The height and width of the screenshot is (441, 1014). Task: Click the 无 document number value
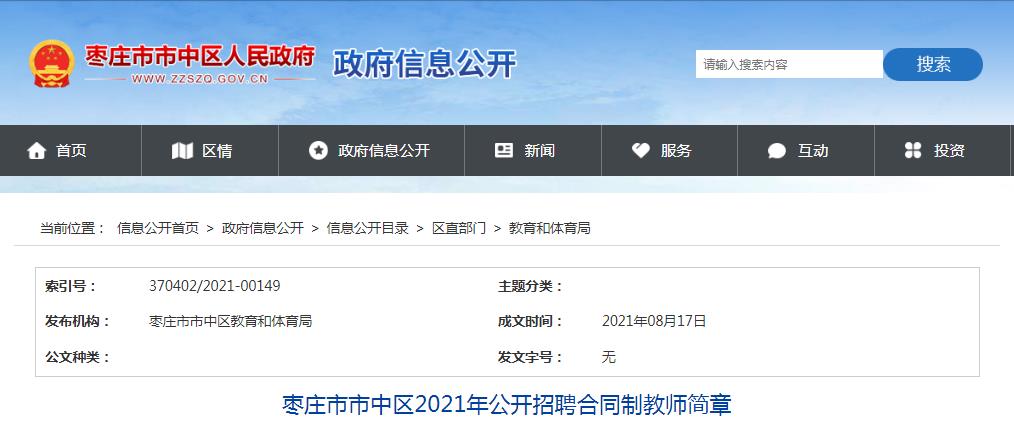[609, 356]
